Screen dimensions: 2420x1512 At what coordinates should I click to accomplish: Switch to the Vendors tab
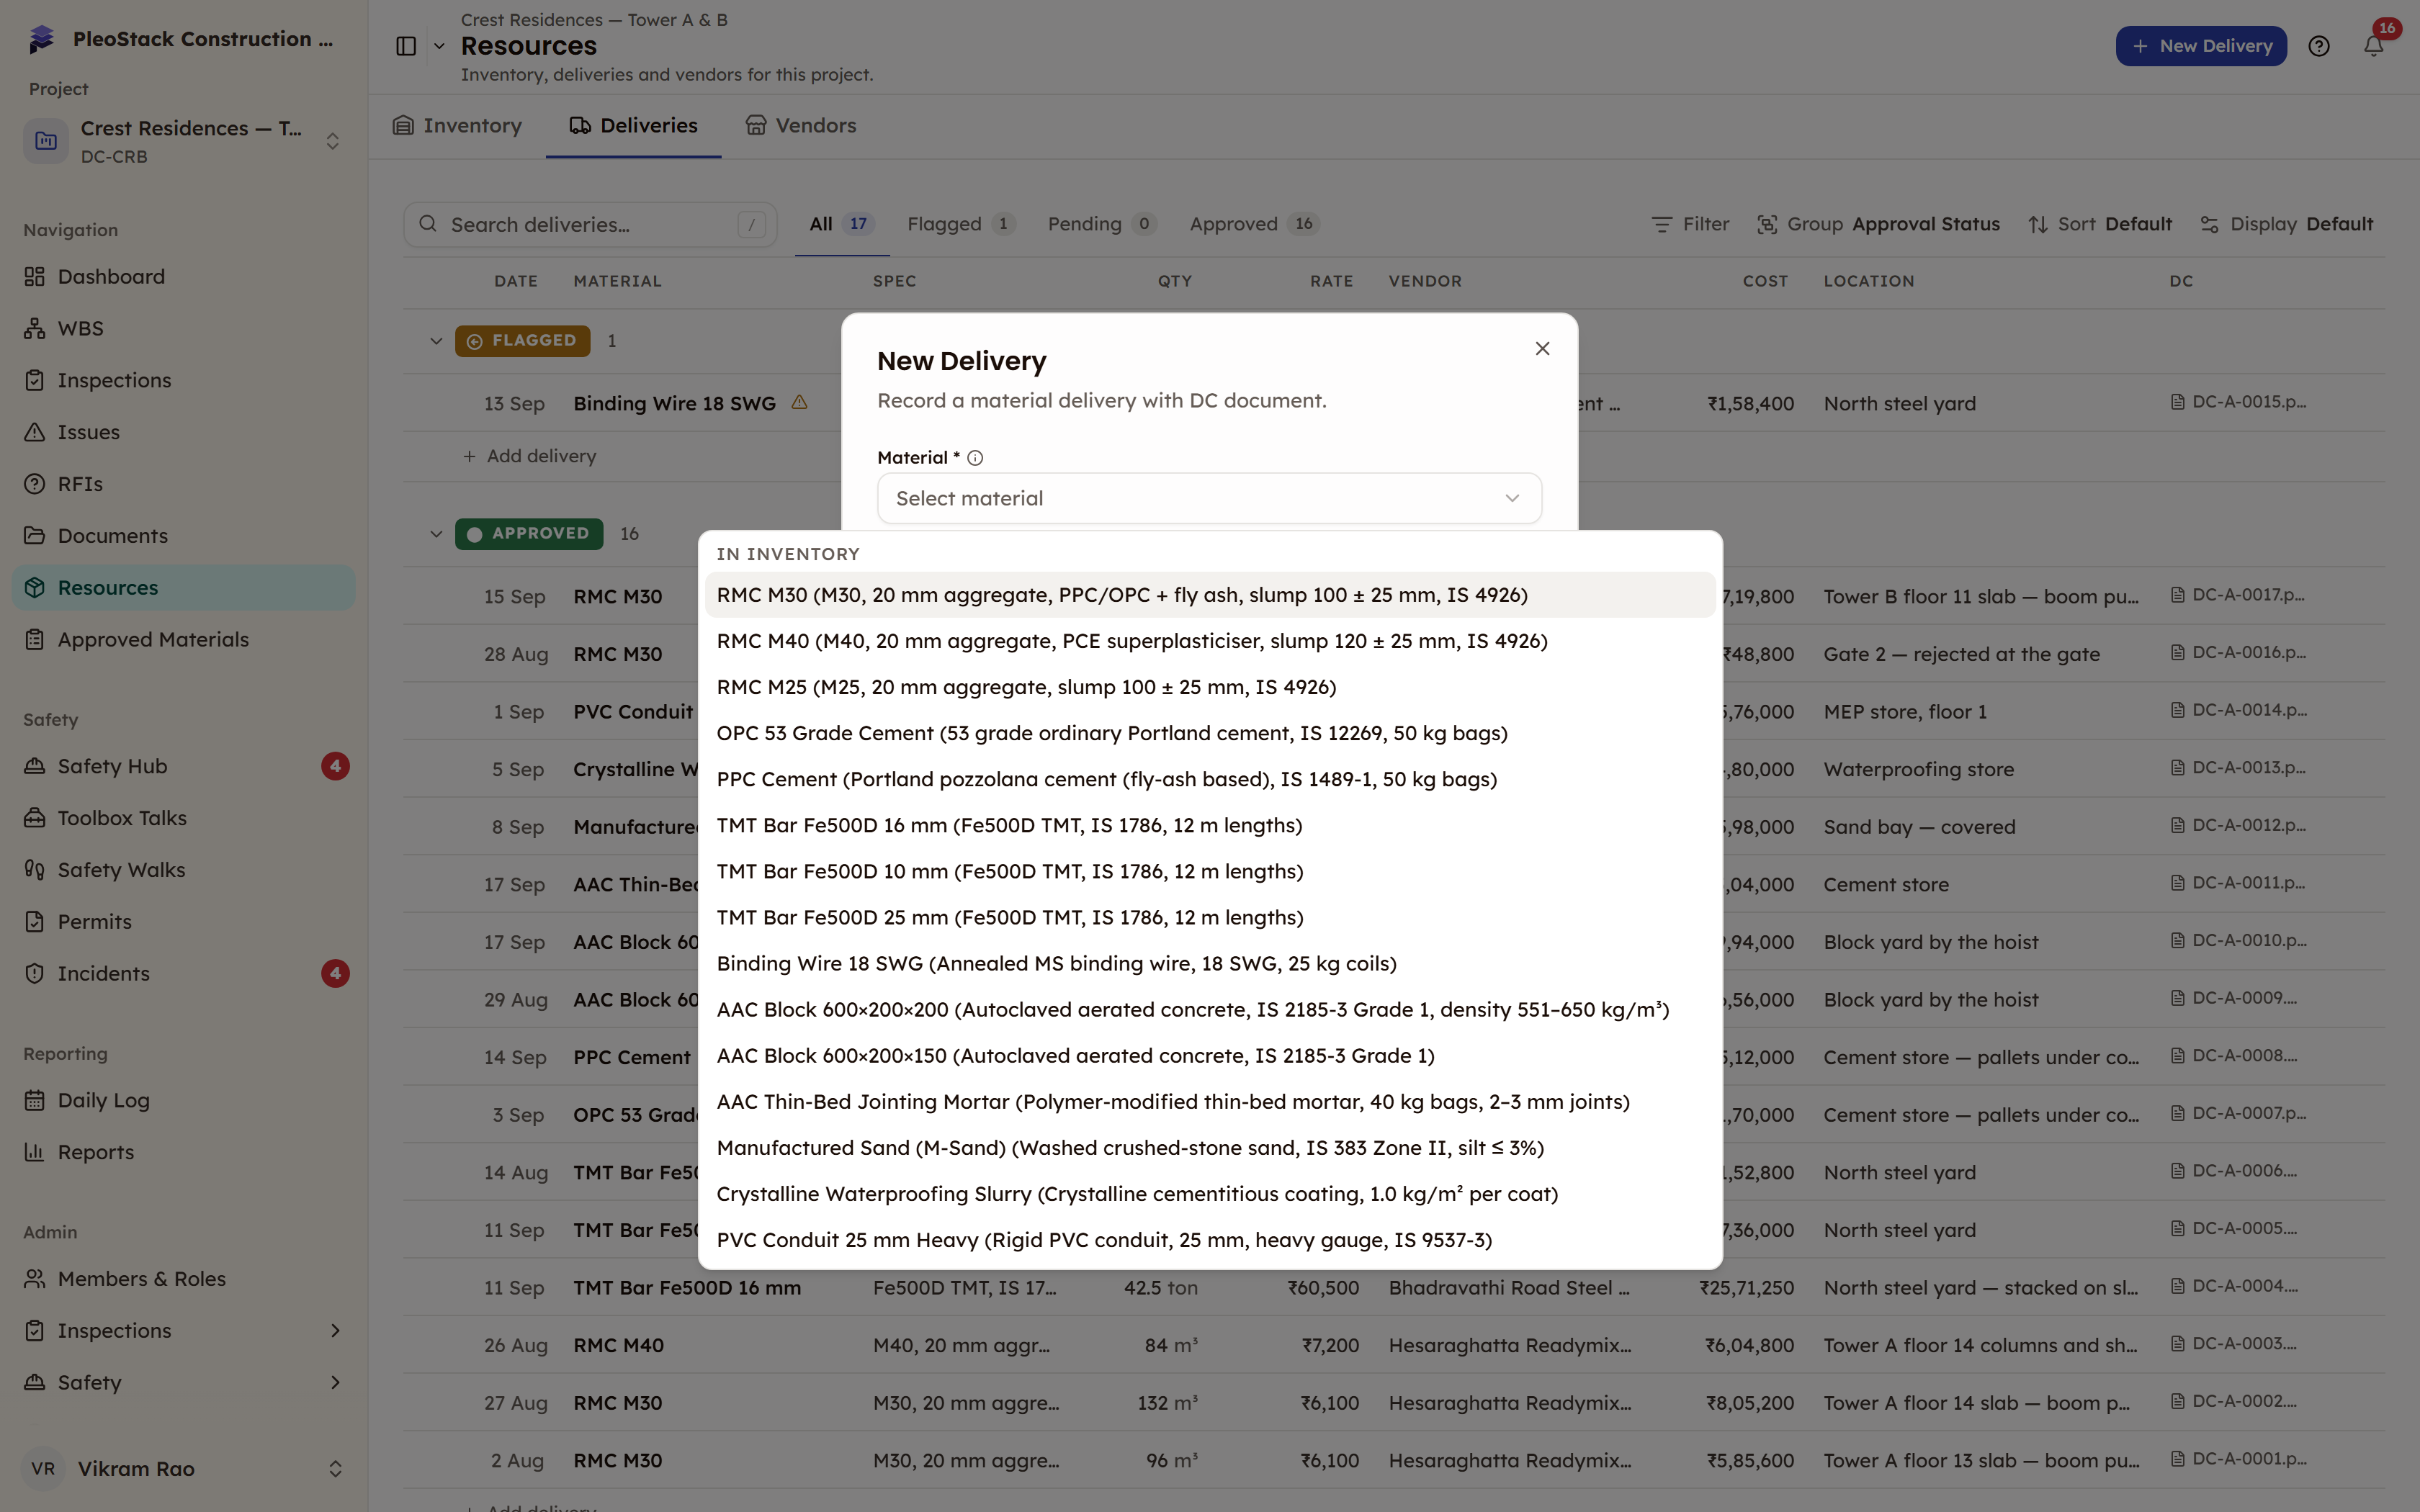coord(801,126)
